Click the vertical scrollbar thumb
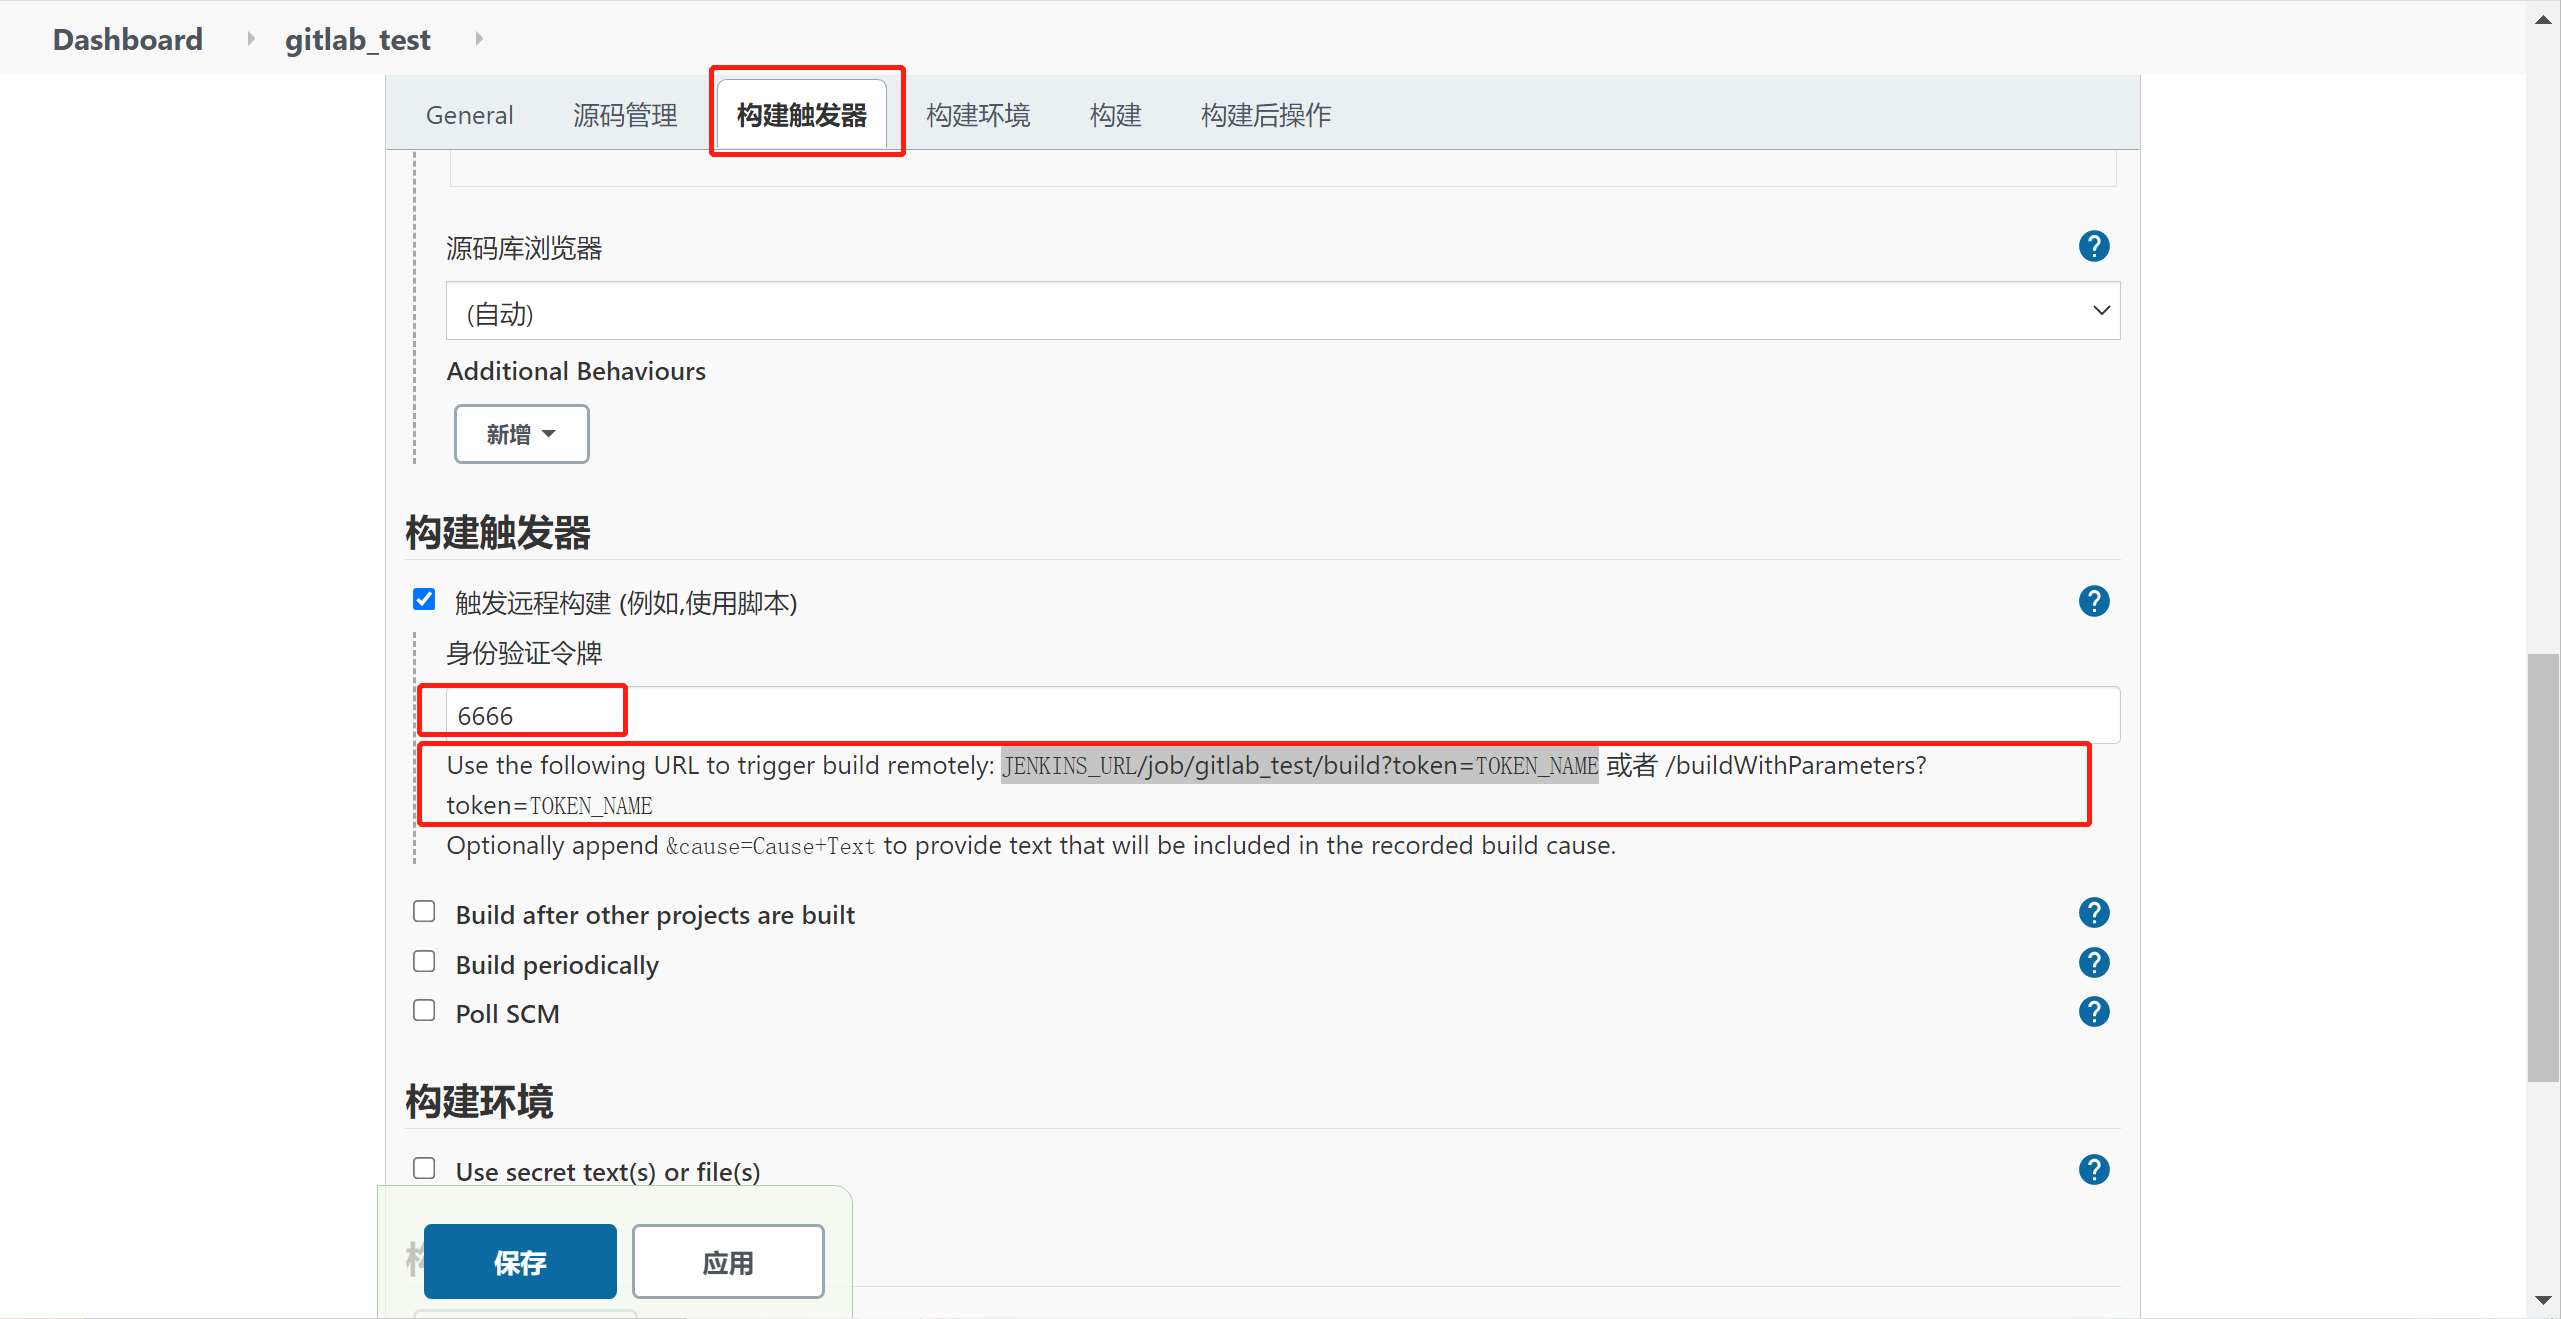 (2542, 866)
